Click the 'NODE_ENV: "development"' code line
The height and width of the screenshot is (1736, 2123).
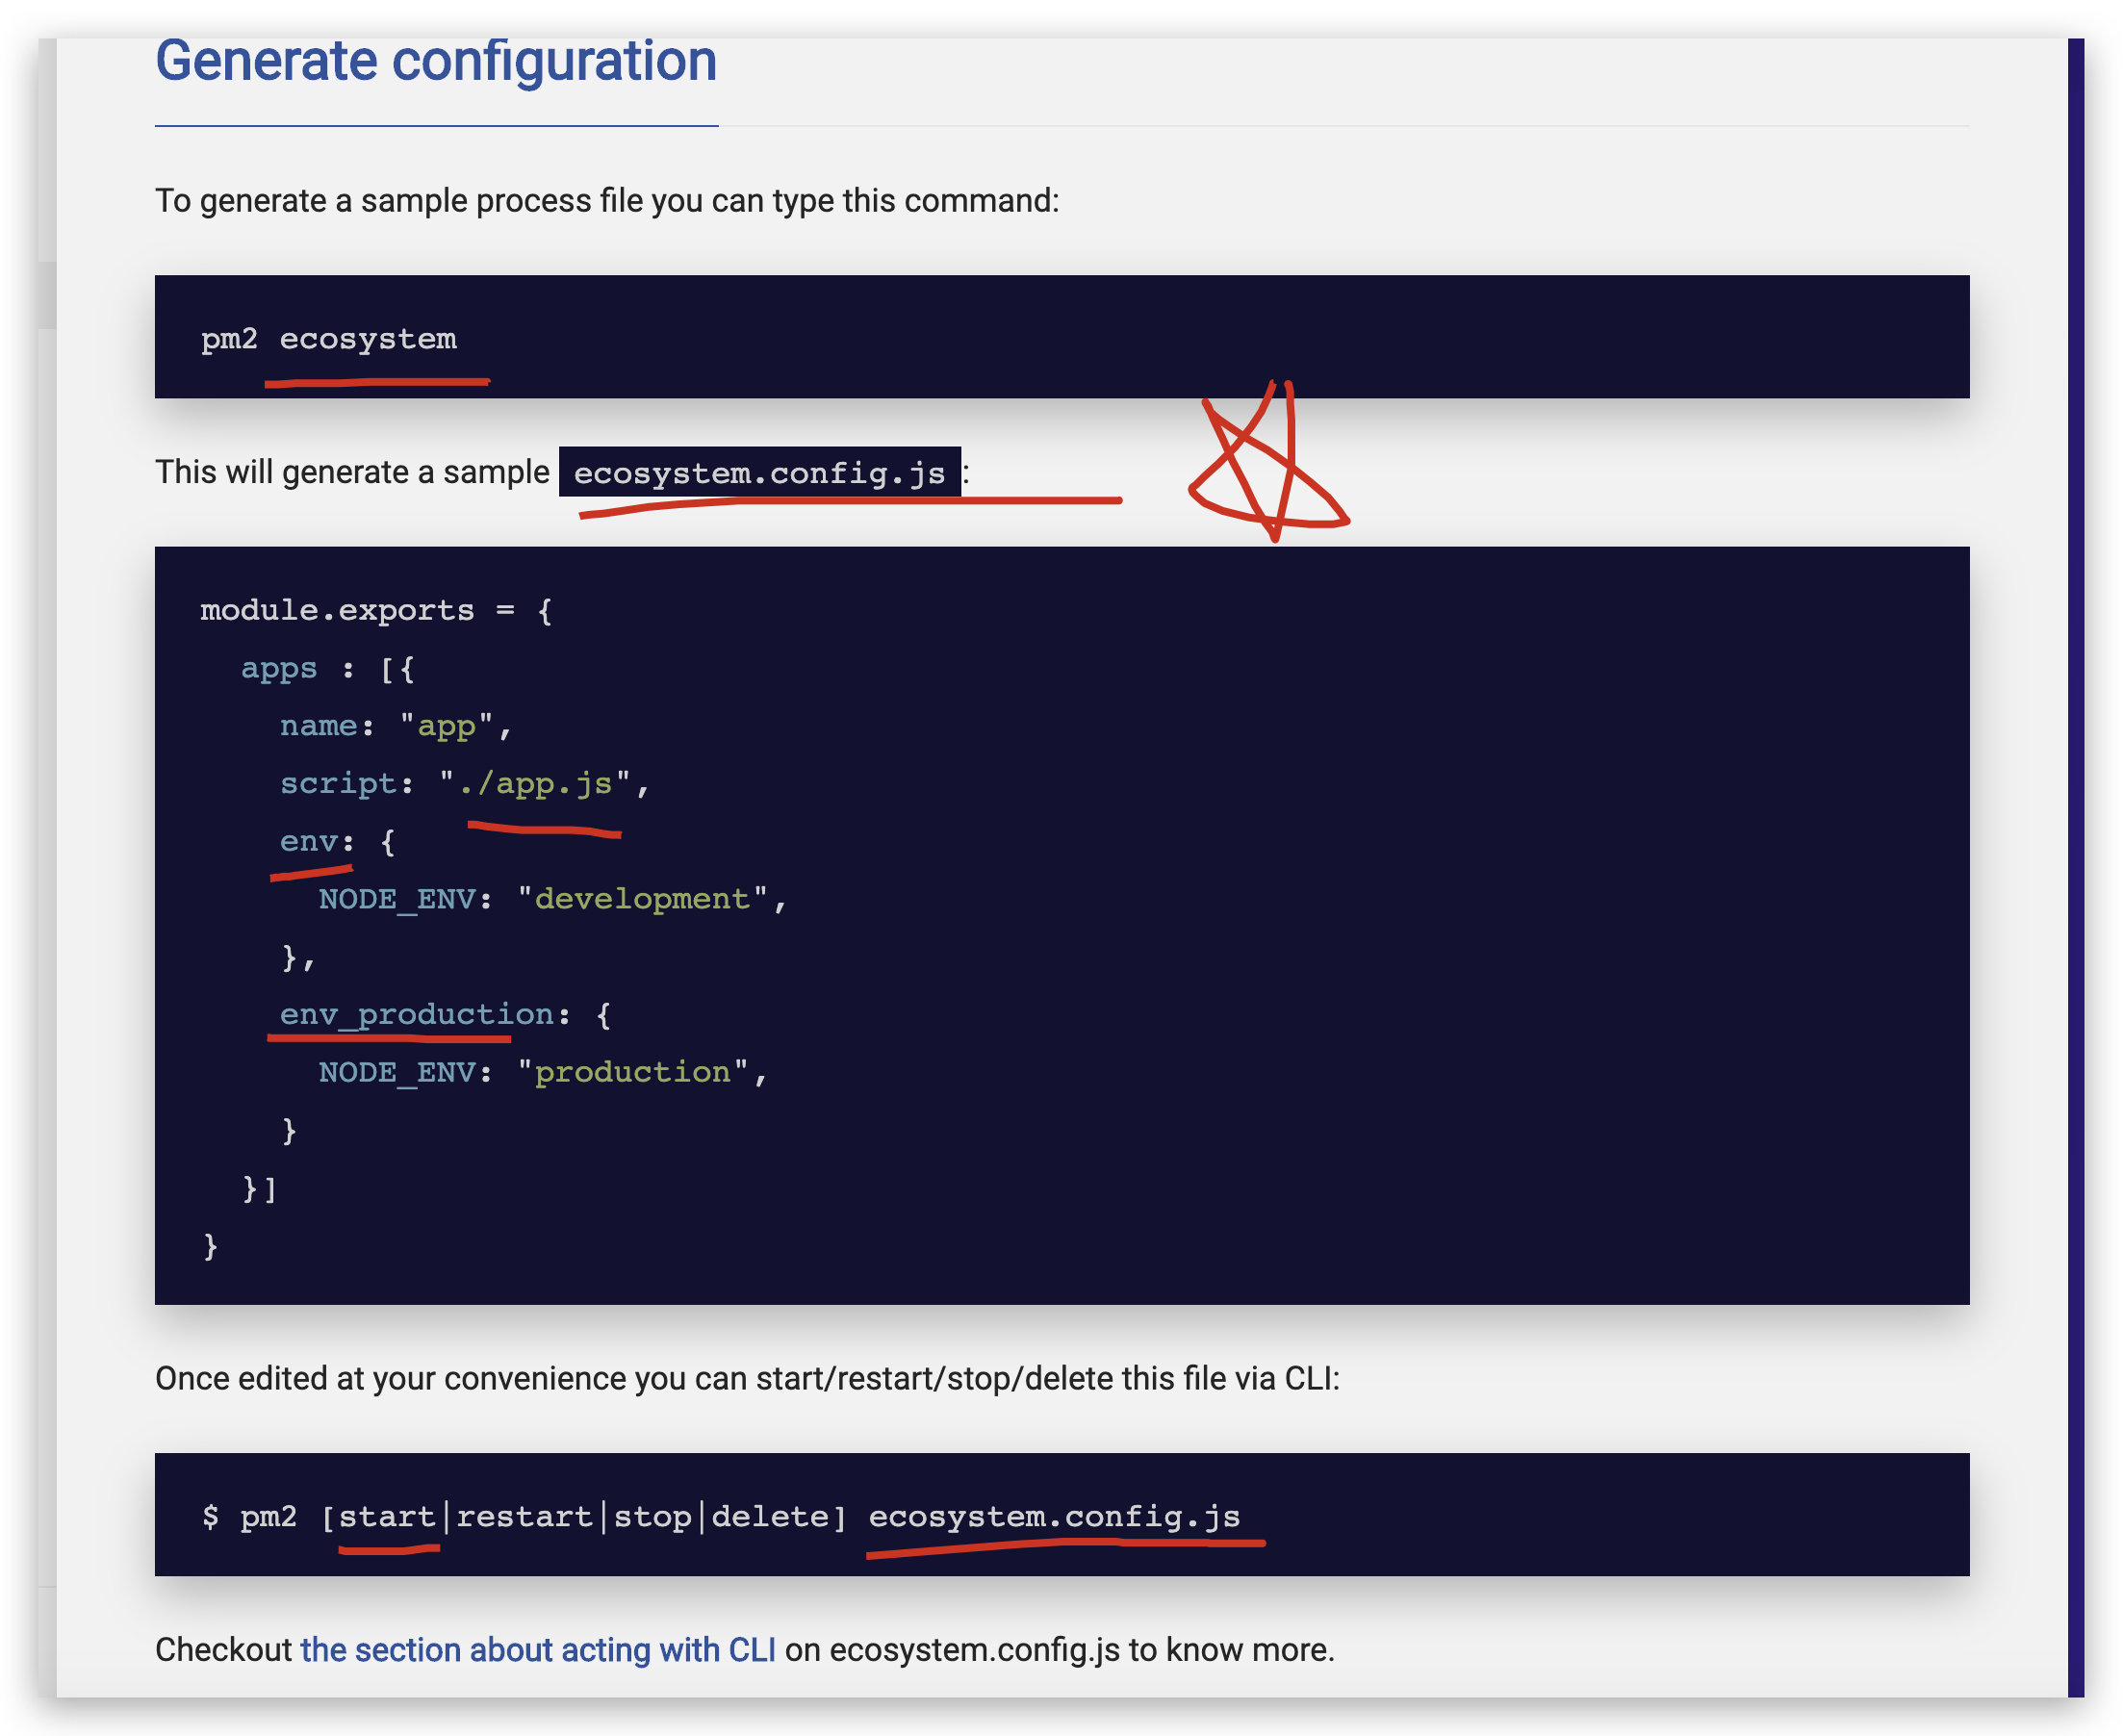(x=553, y=899)
